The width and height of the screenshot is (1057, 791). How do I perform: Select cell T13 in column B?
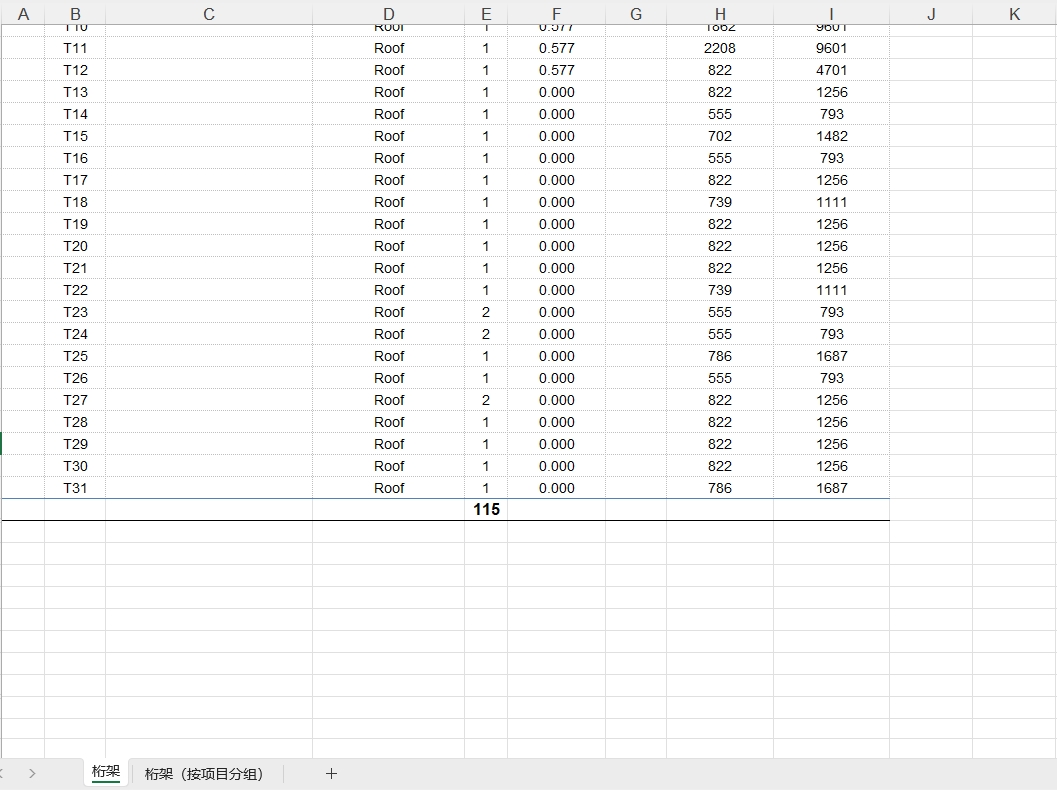[75, 92]
